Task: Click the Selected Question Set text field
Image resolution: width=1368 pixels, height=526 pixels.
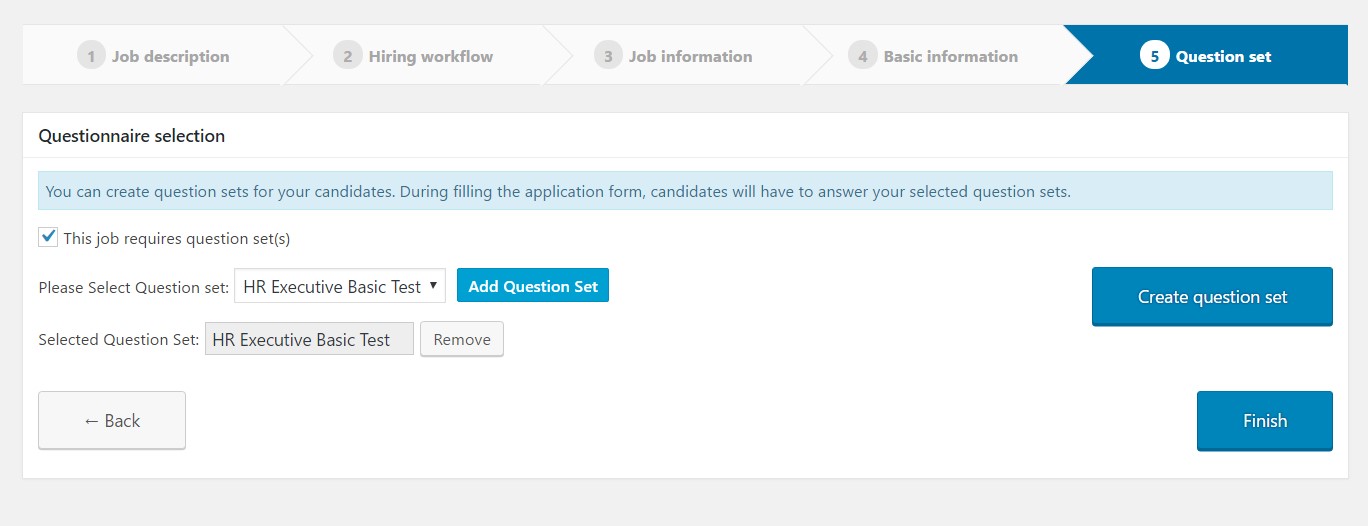Action: (x=309, y=340)
